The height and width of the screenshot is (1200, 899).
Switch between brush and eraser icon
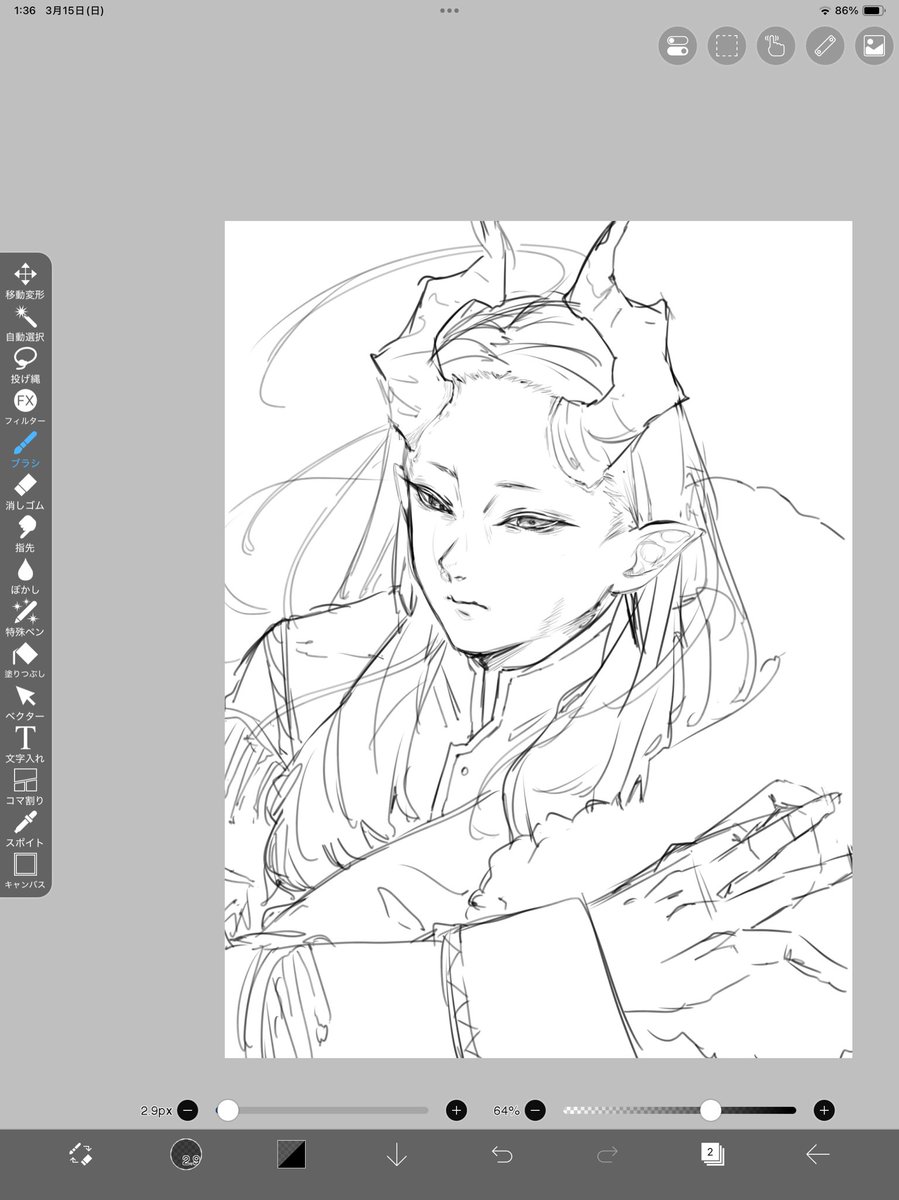click(81, 1154)
